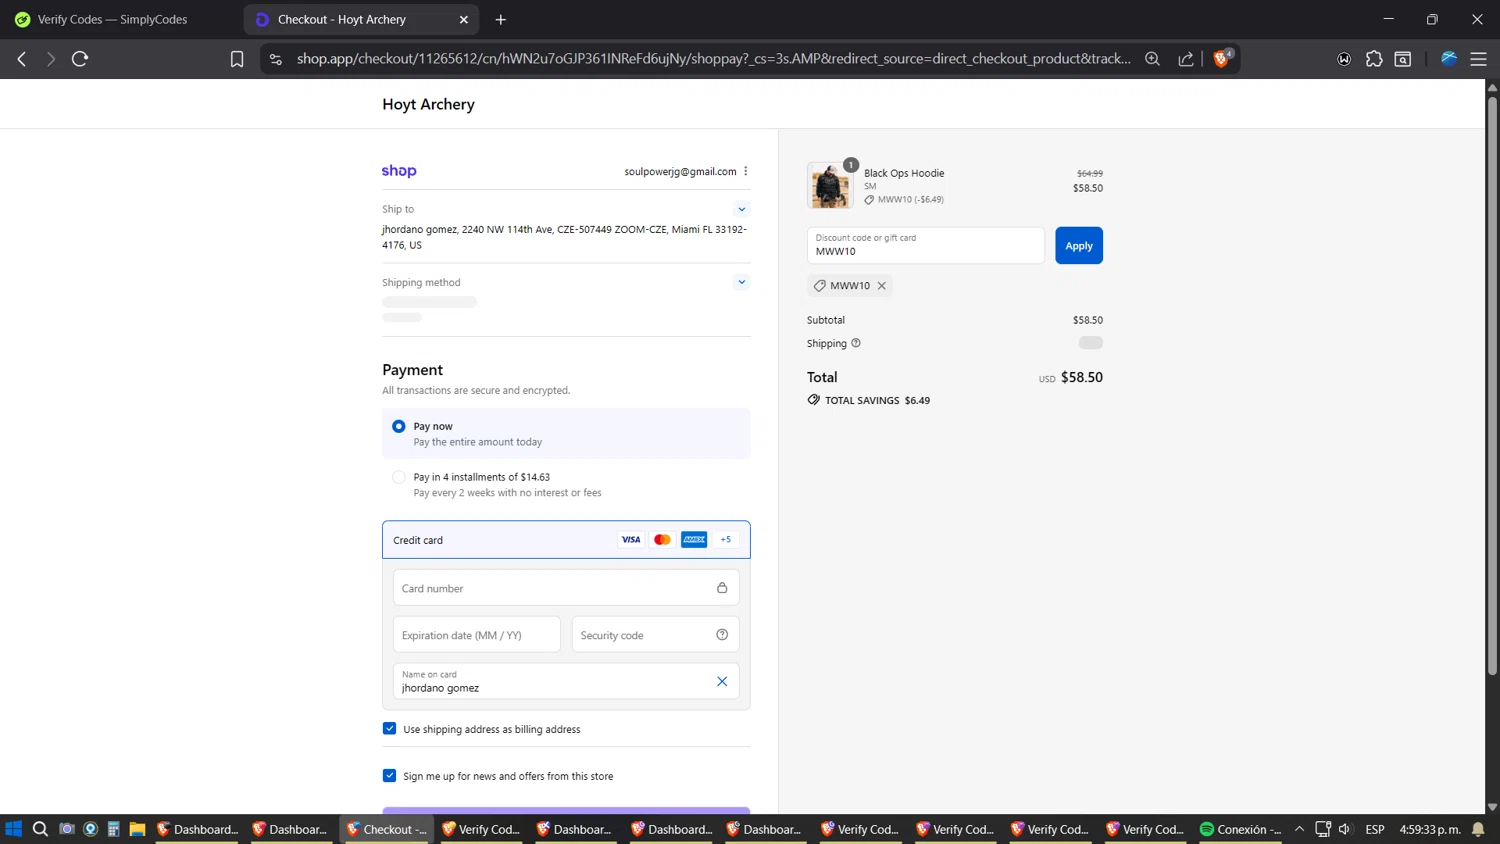Click the Security code field
This screenshot has width=1500, height=844.
(656, 635)
